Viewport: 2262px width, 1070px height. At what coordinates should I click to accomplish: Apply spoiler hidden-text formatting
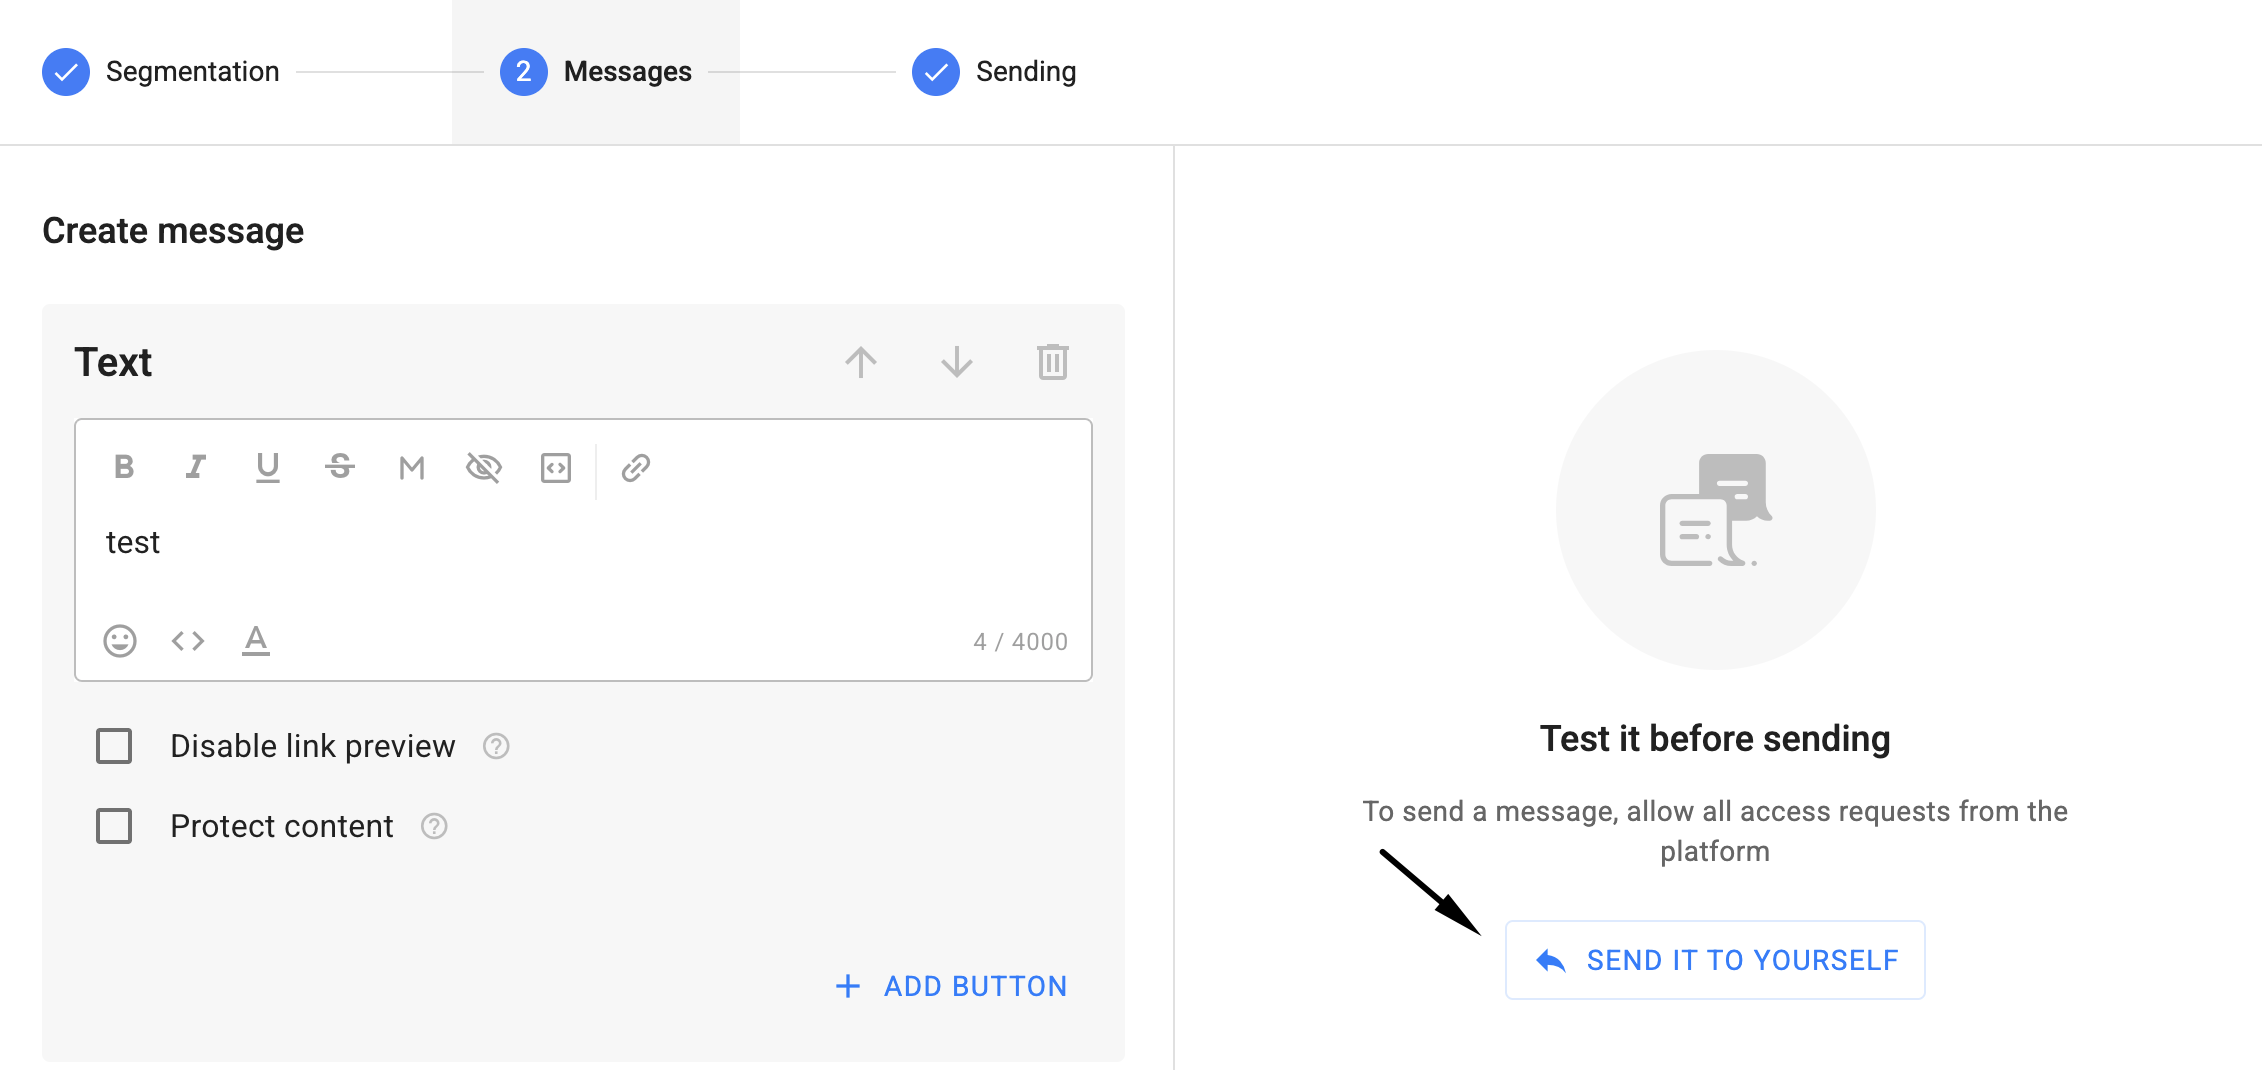point(484,467)
